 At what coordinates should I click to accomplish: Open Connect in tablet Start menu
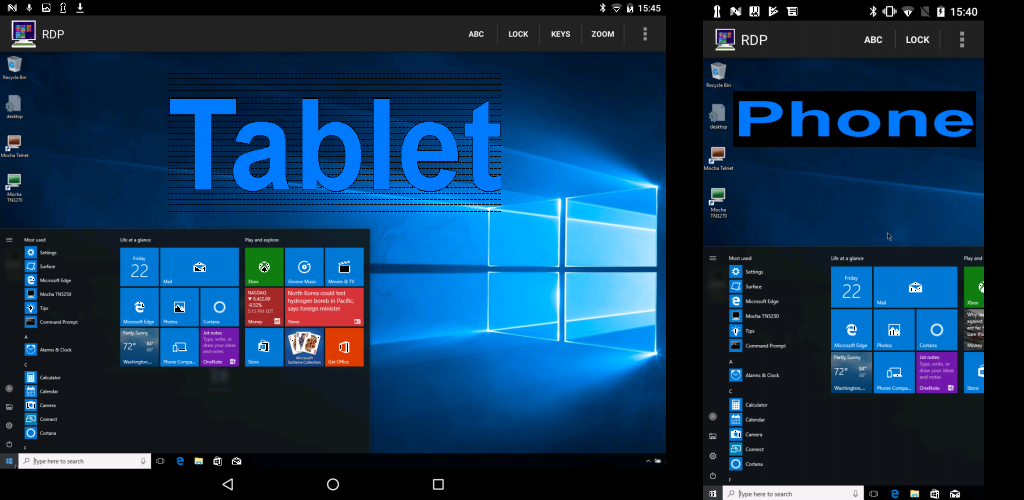pos(41,419)
